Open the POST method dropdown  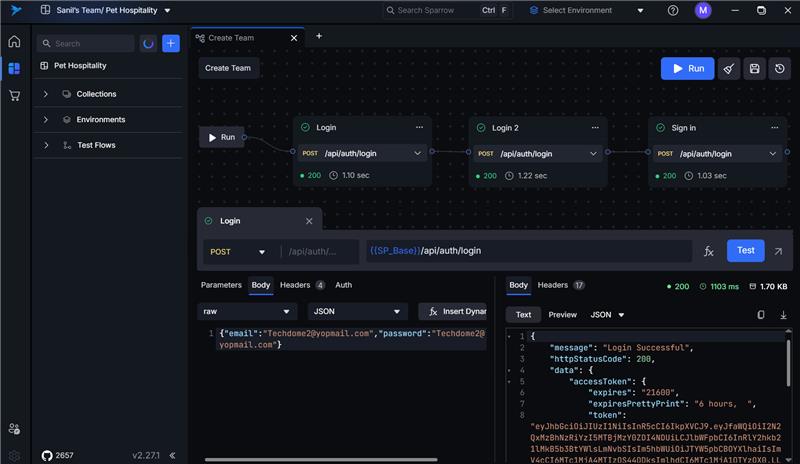238,252
